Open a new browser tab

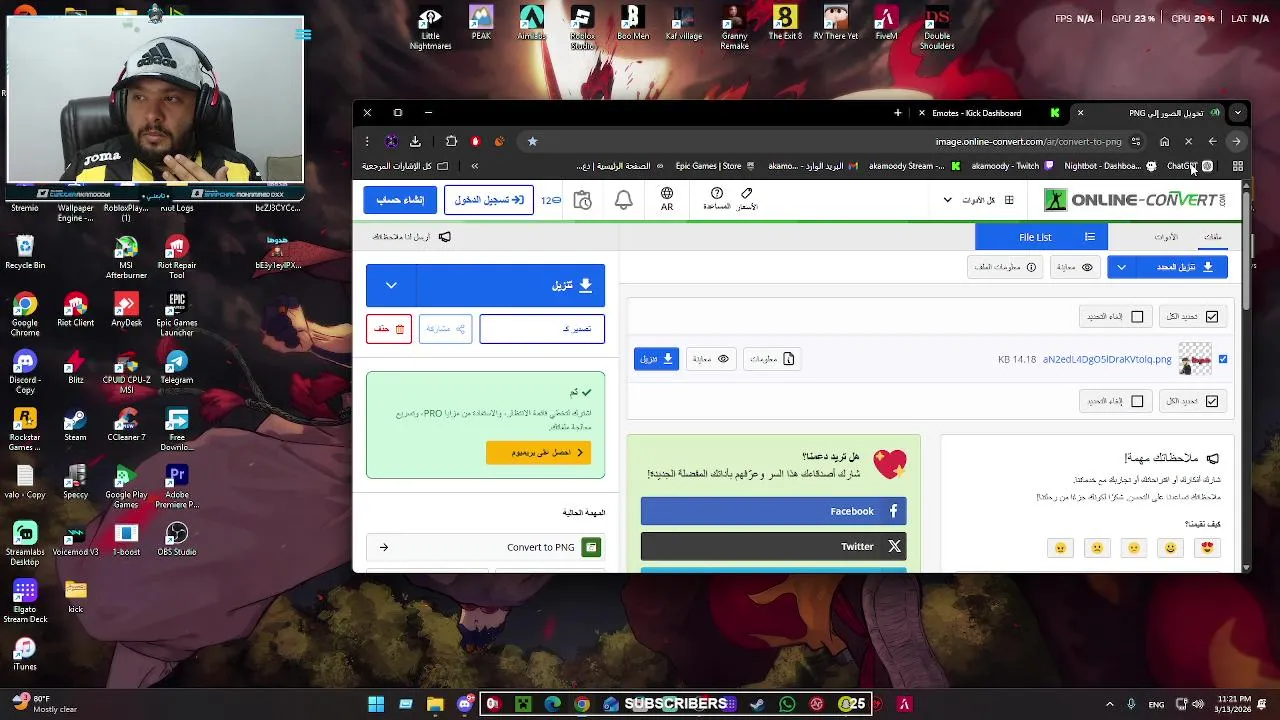[x=897, y=113]
